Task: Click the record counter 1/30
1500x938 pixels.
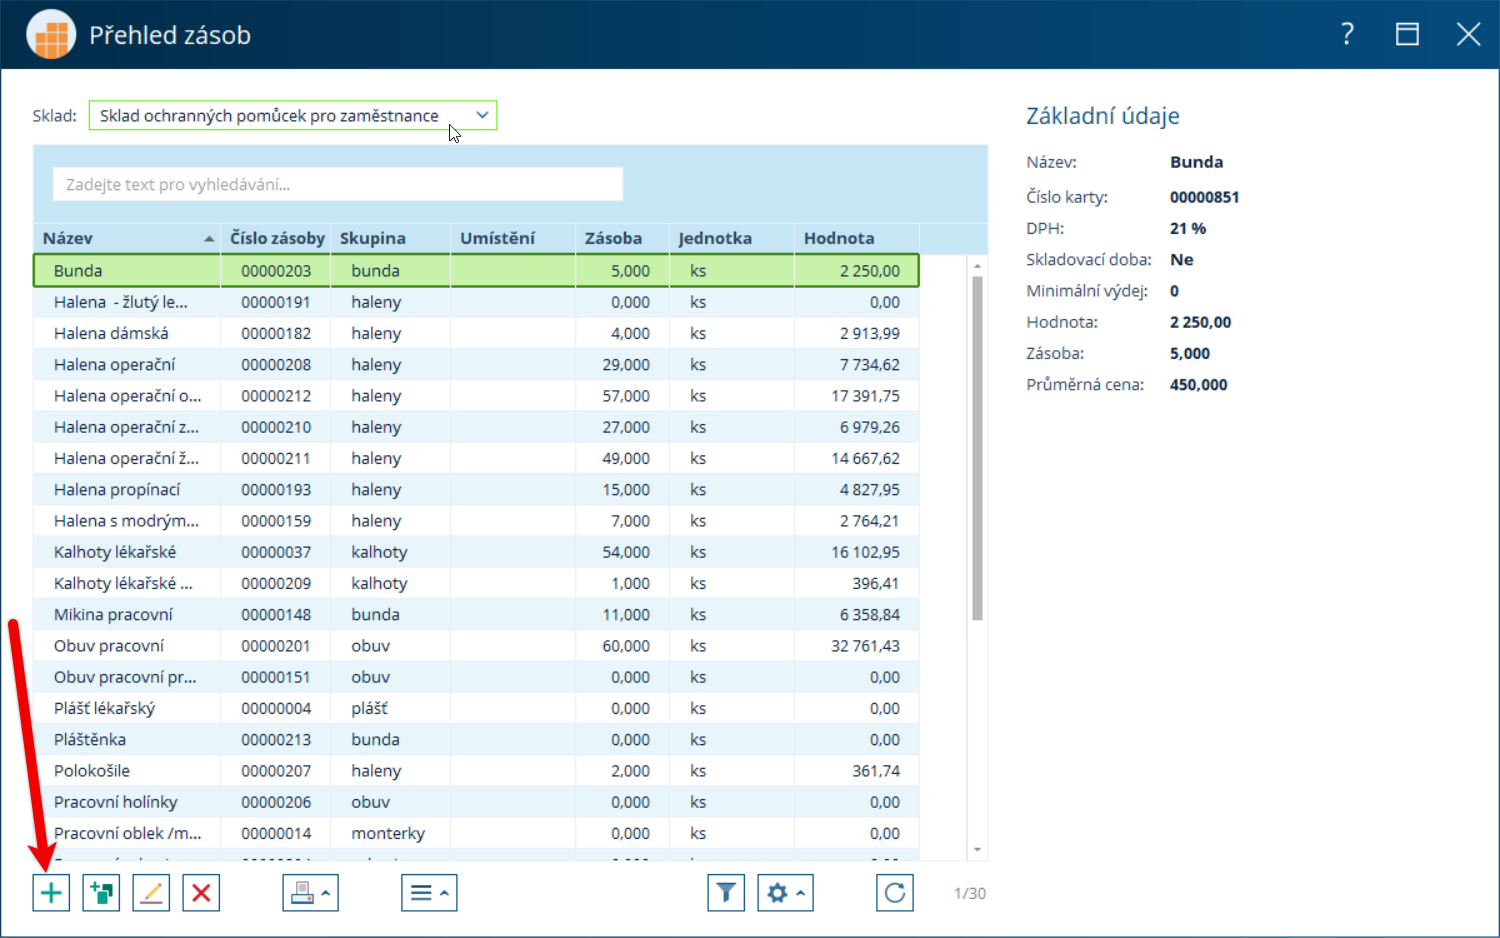Action: click(970, 893)
